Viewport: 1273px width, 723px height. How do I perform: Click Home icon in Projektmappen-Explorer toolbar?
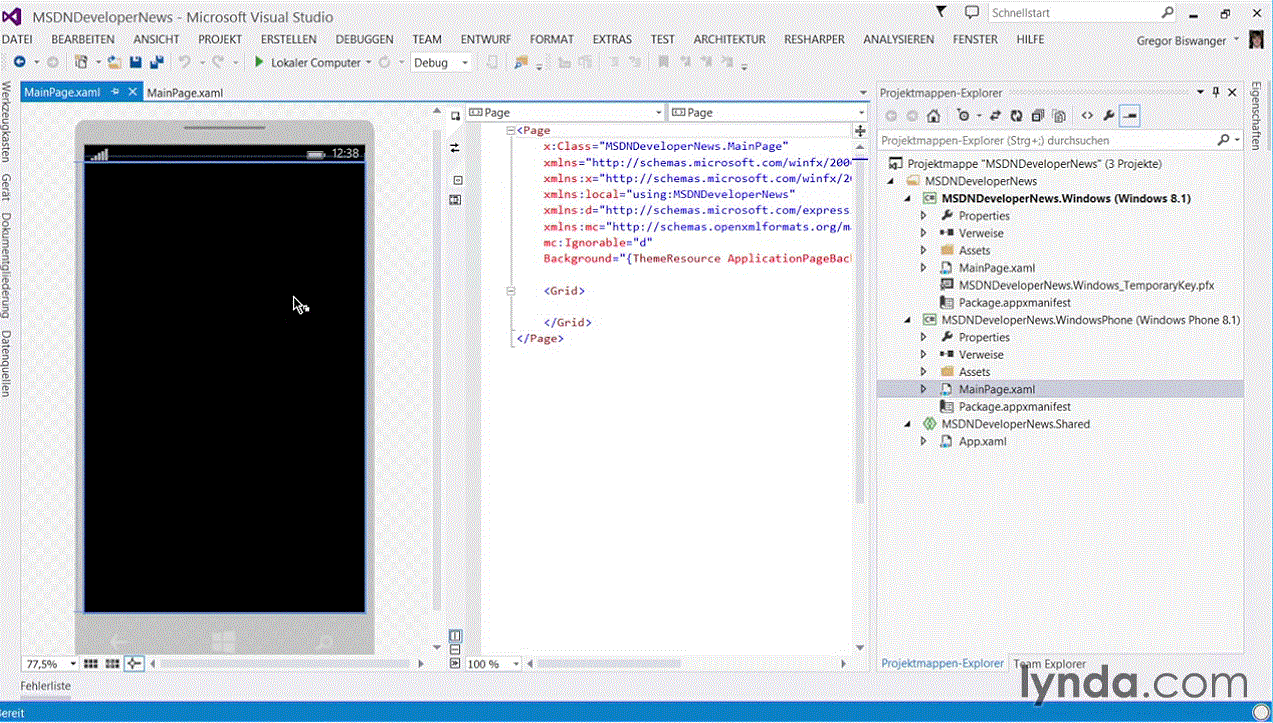[x=933, y=116]
